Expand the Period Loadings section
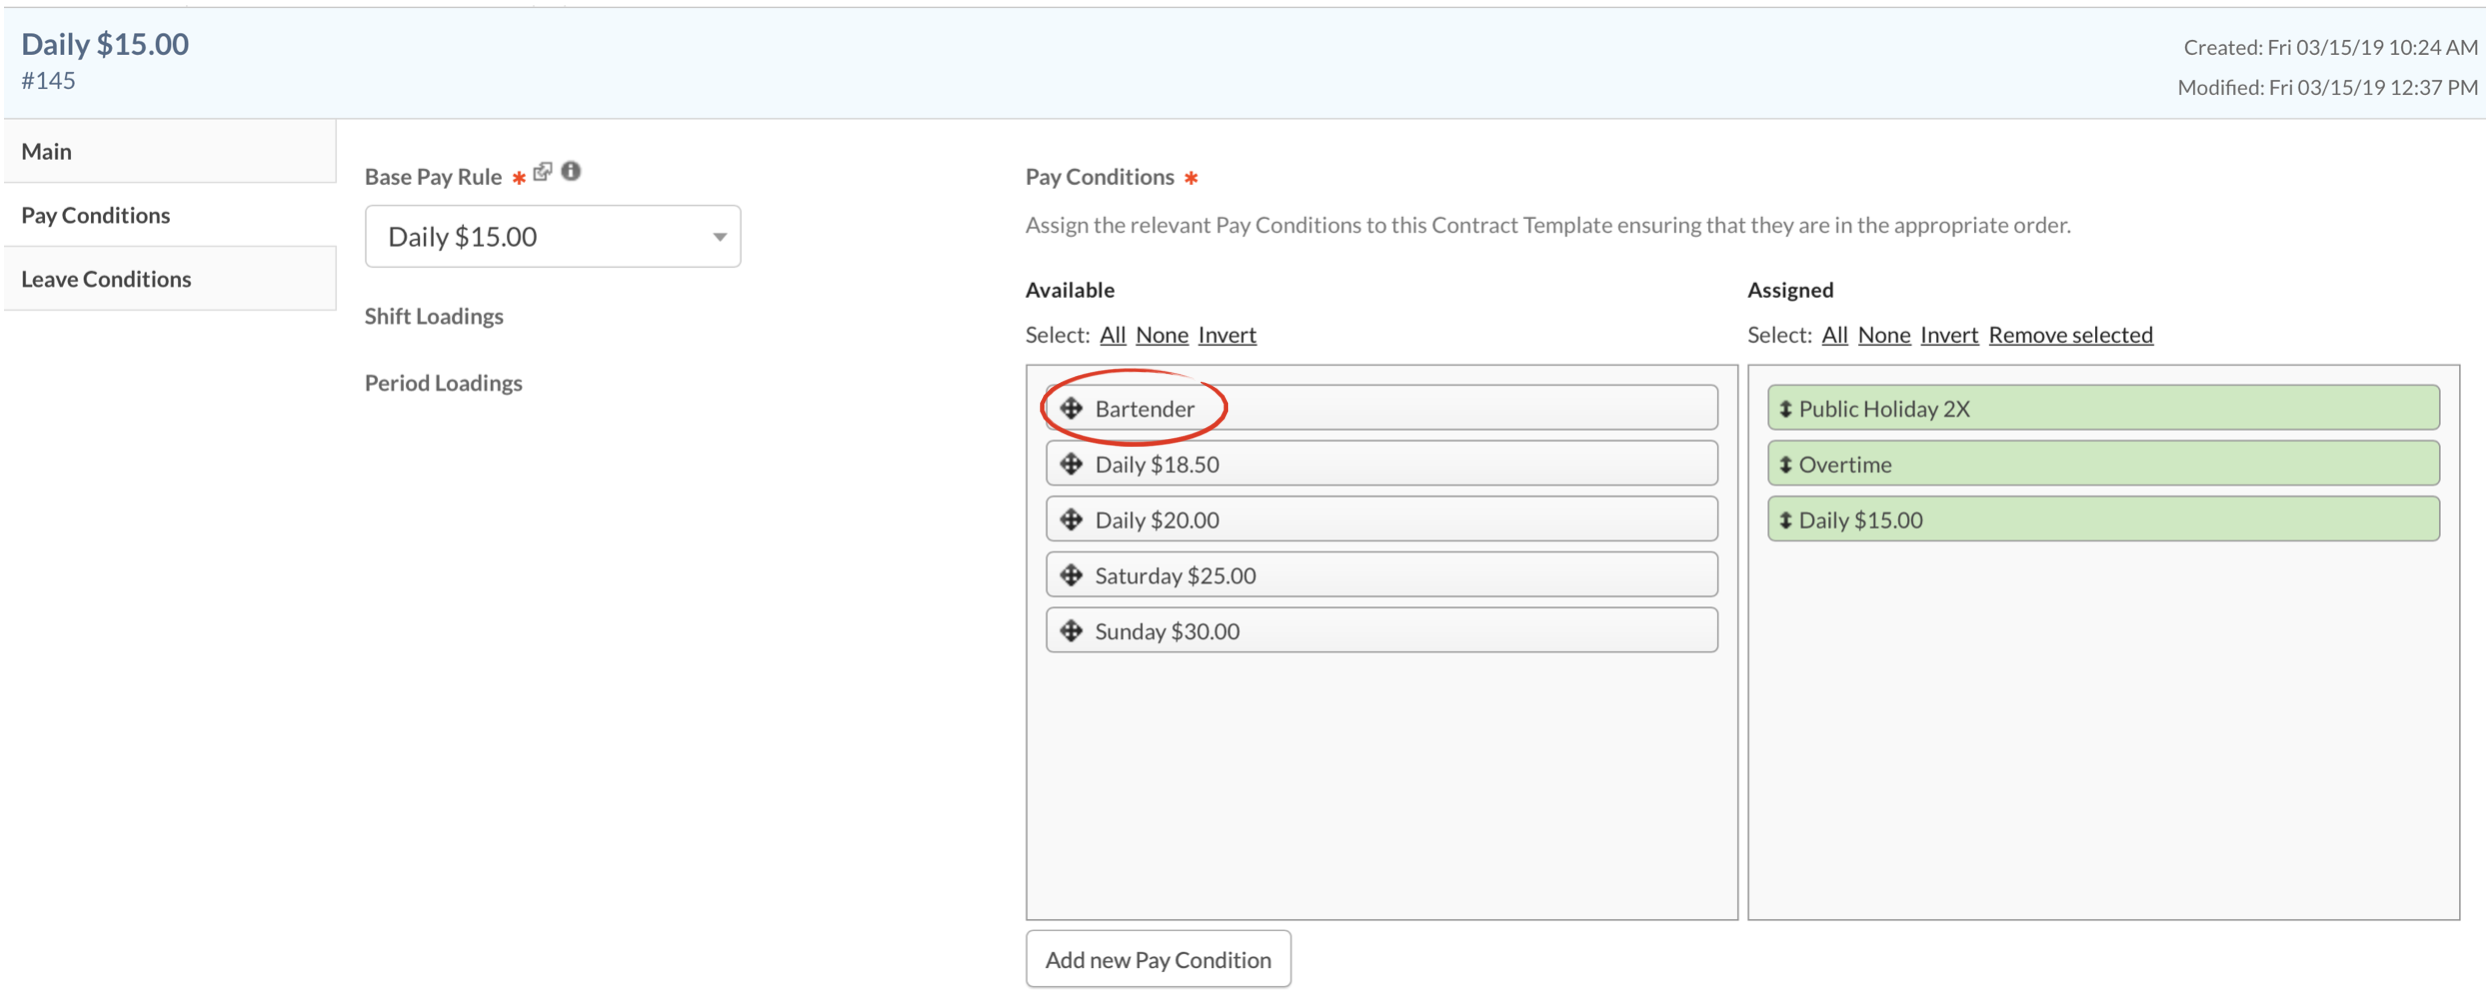The width and height of the screenshot is (2492, 998). point(443,383)
